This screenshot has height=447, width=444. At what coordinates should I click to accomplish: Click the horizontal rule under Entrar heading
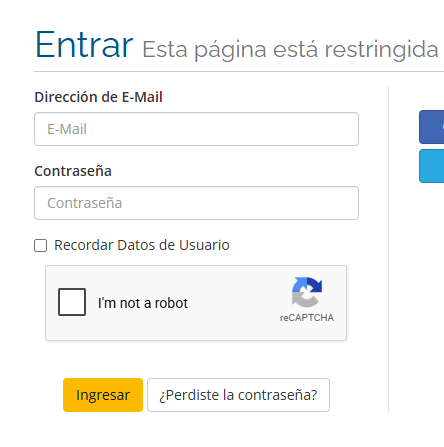click(x=239, y=71)
